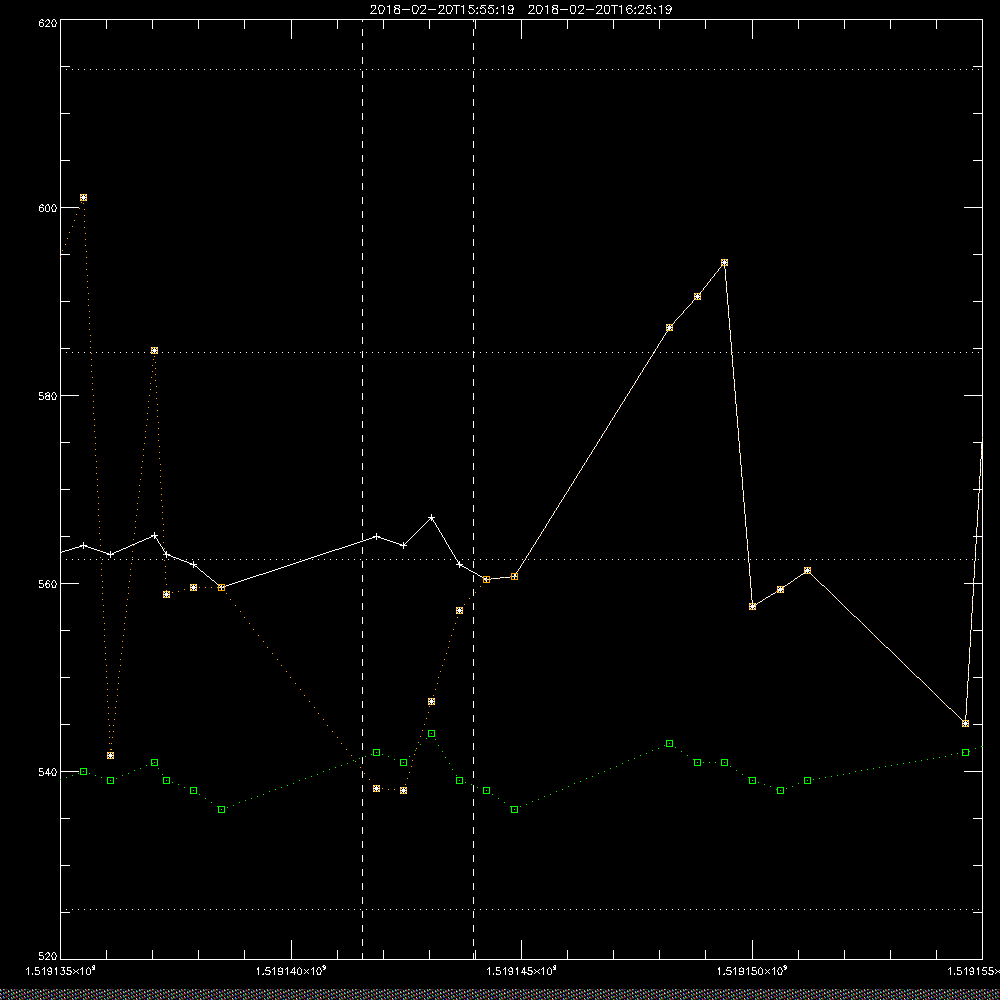Select the y-axis label 560

coord(49,584)
